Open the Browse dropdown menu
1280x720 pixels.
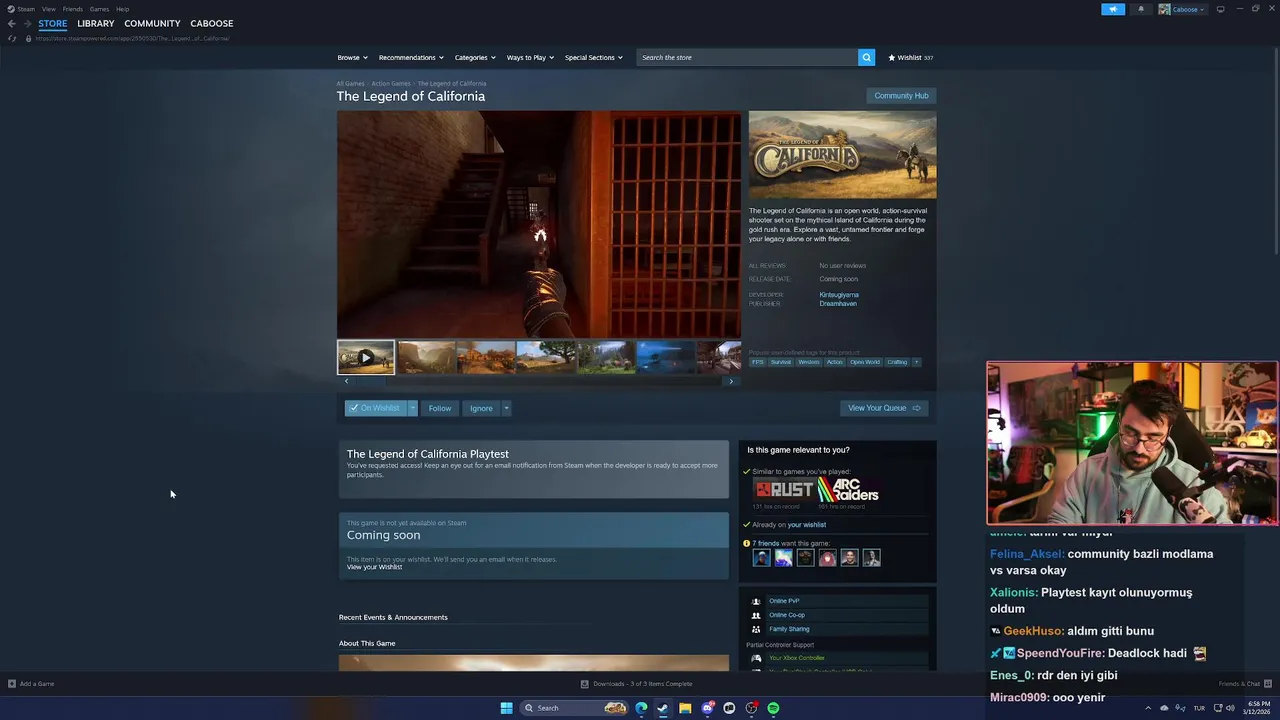click(x=352, y=57)
